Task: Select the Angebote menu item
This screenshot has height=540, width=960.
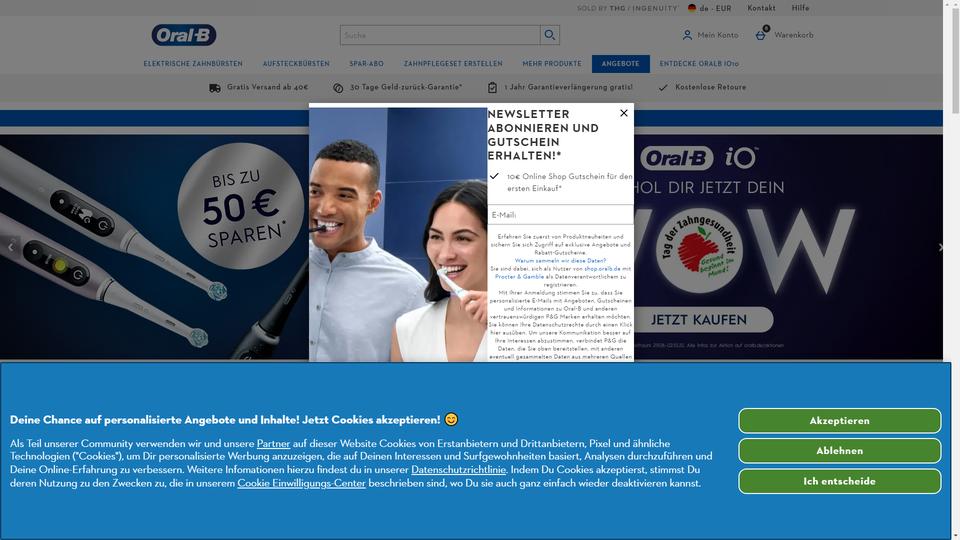Action: 620,64
